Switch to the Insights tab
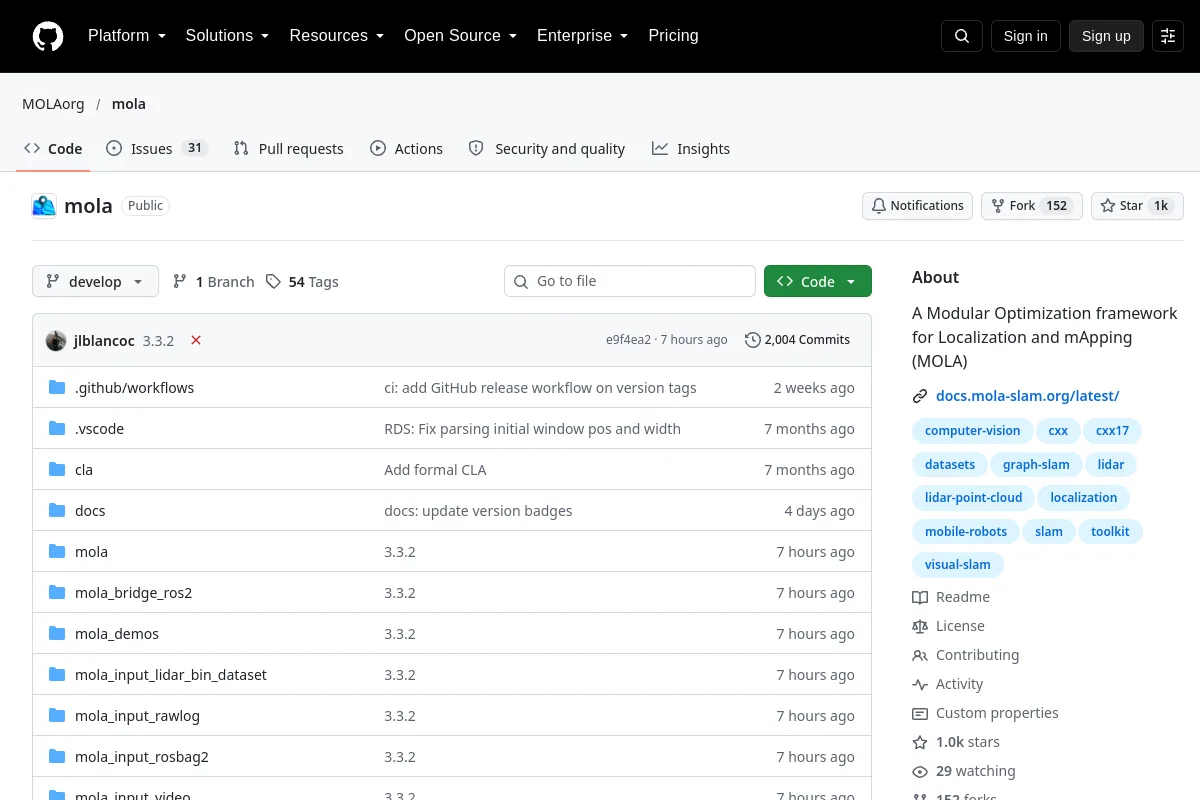Viewport: 1200px width, 800px height. pyautogui.click(x=691, y=149)
